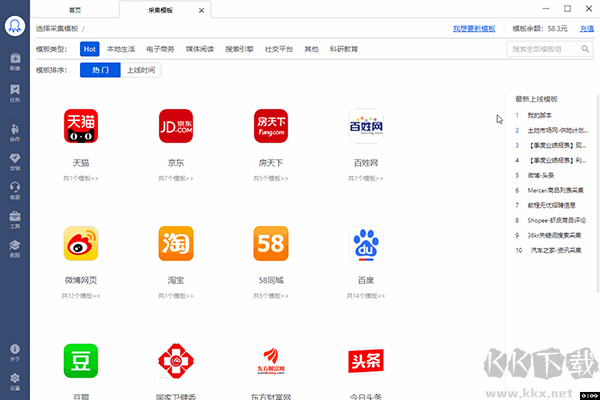
Task: Sort templates by 热门
Action: click(x=100, y=70)
